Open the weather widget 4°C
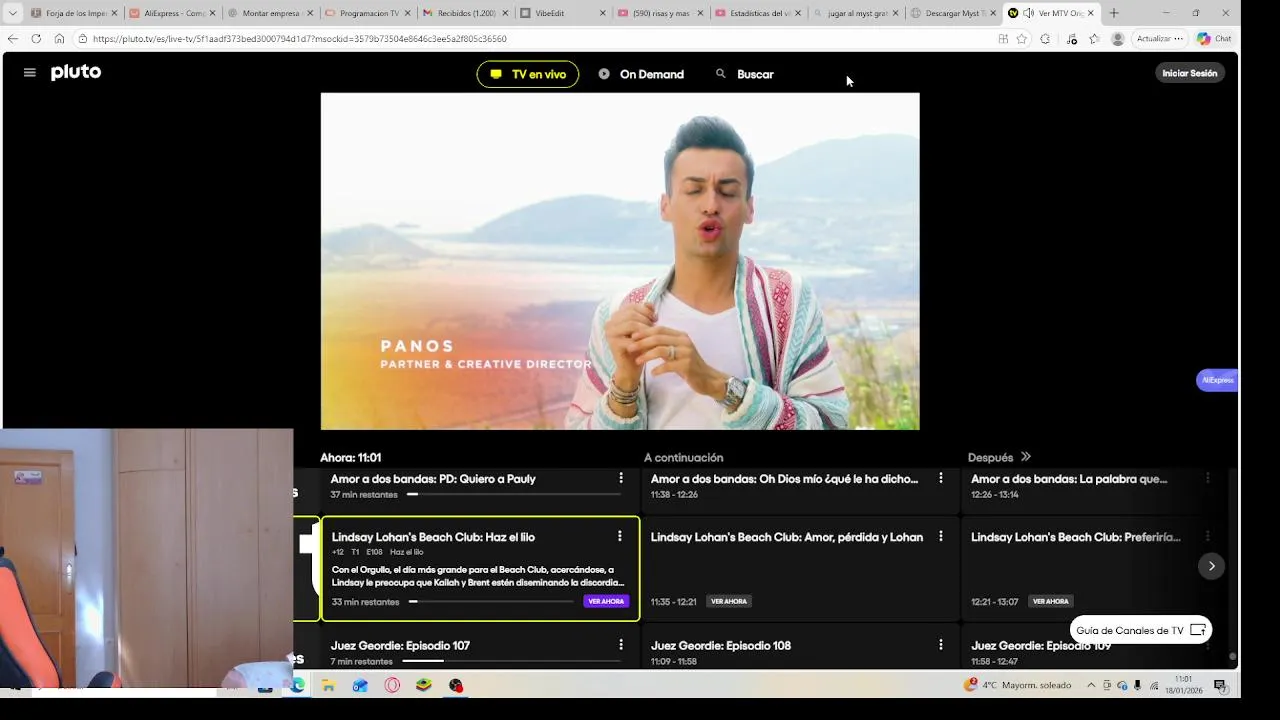 [x=1017, y=685]
